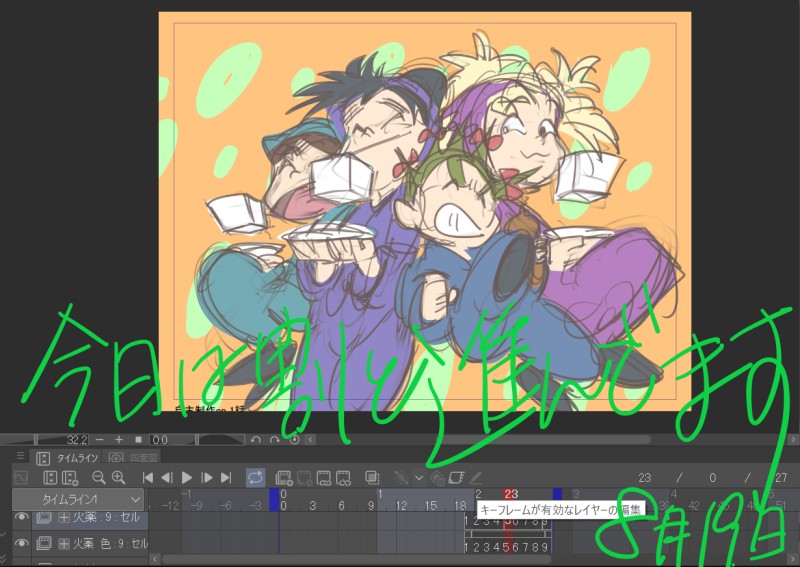Switch to the タイムライン tab

[67, 458]
